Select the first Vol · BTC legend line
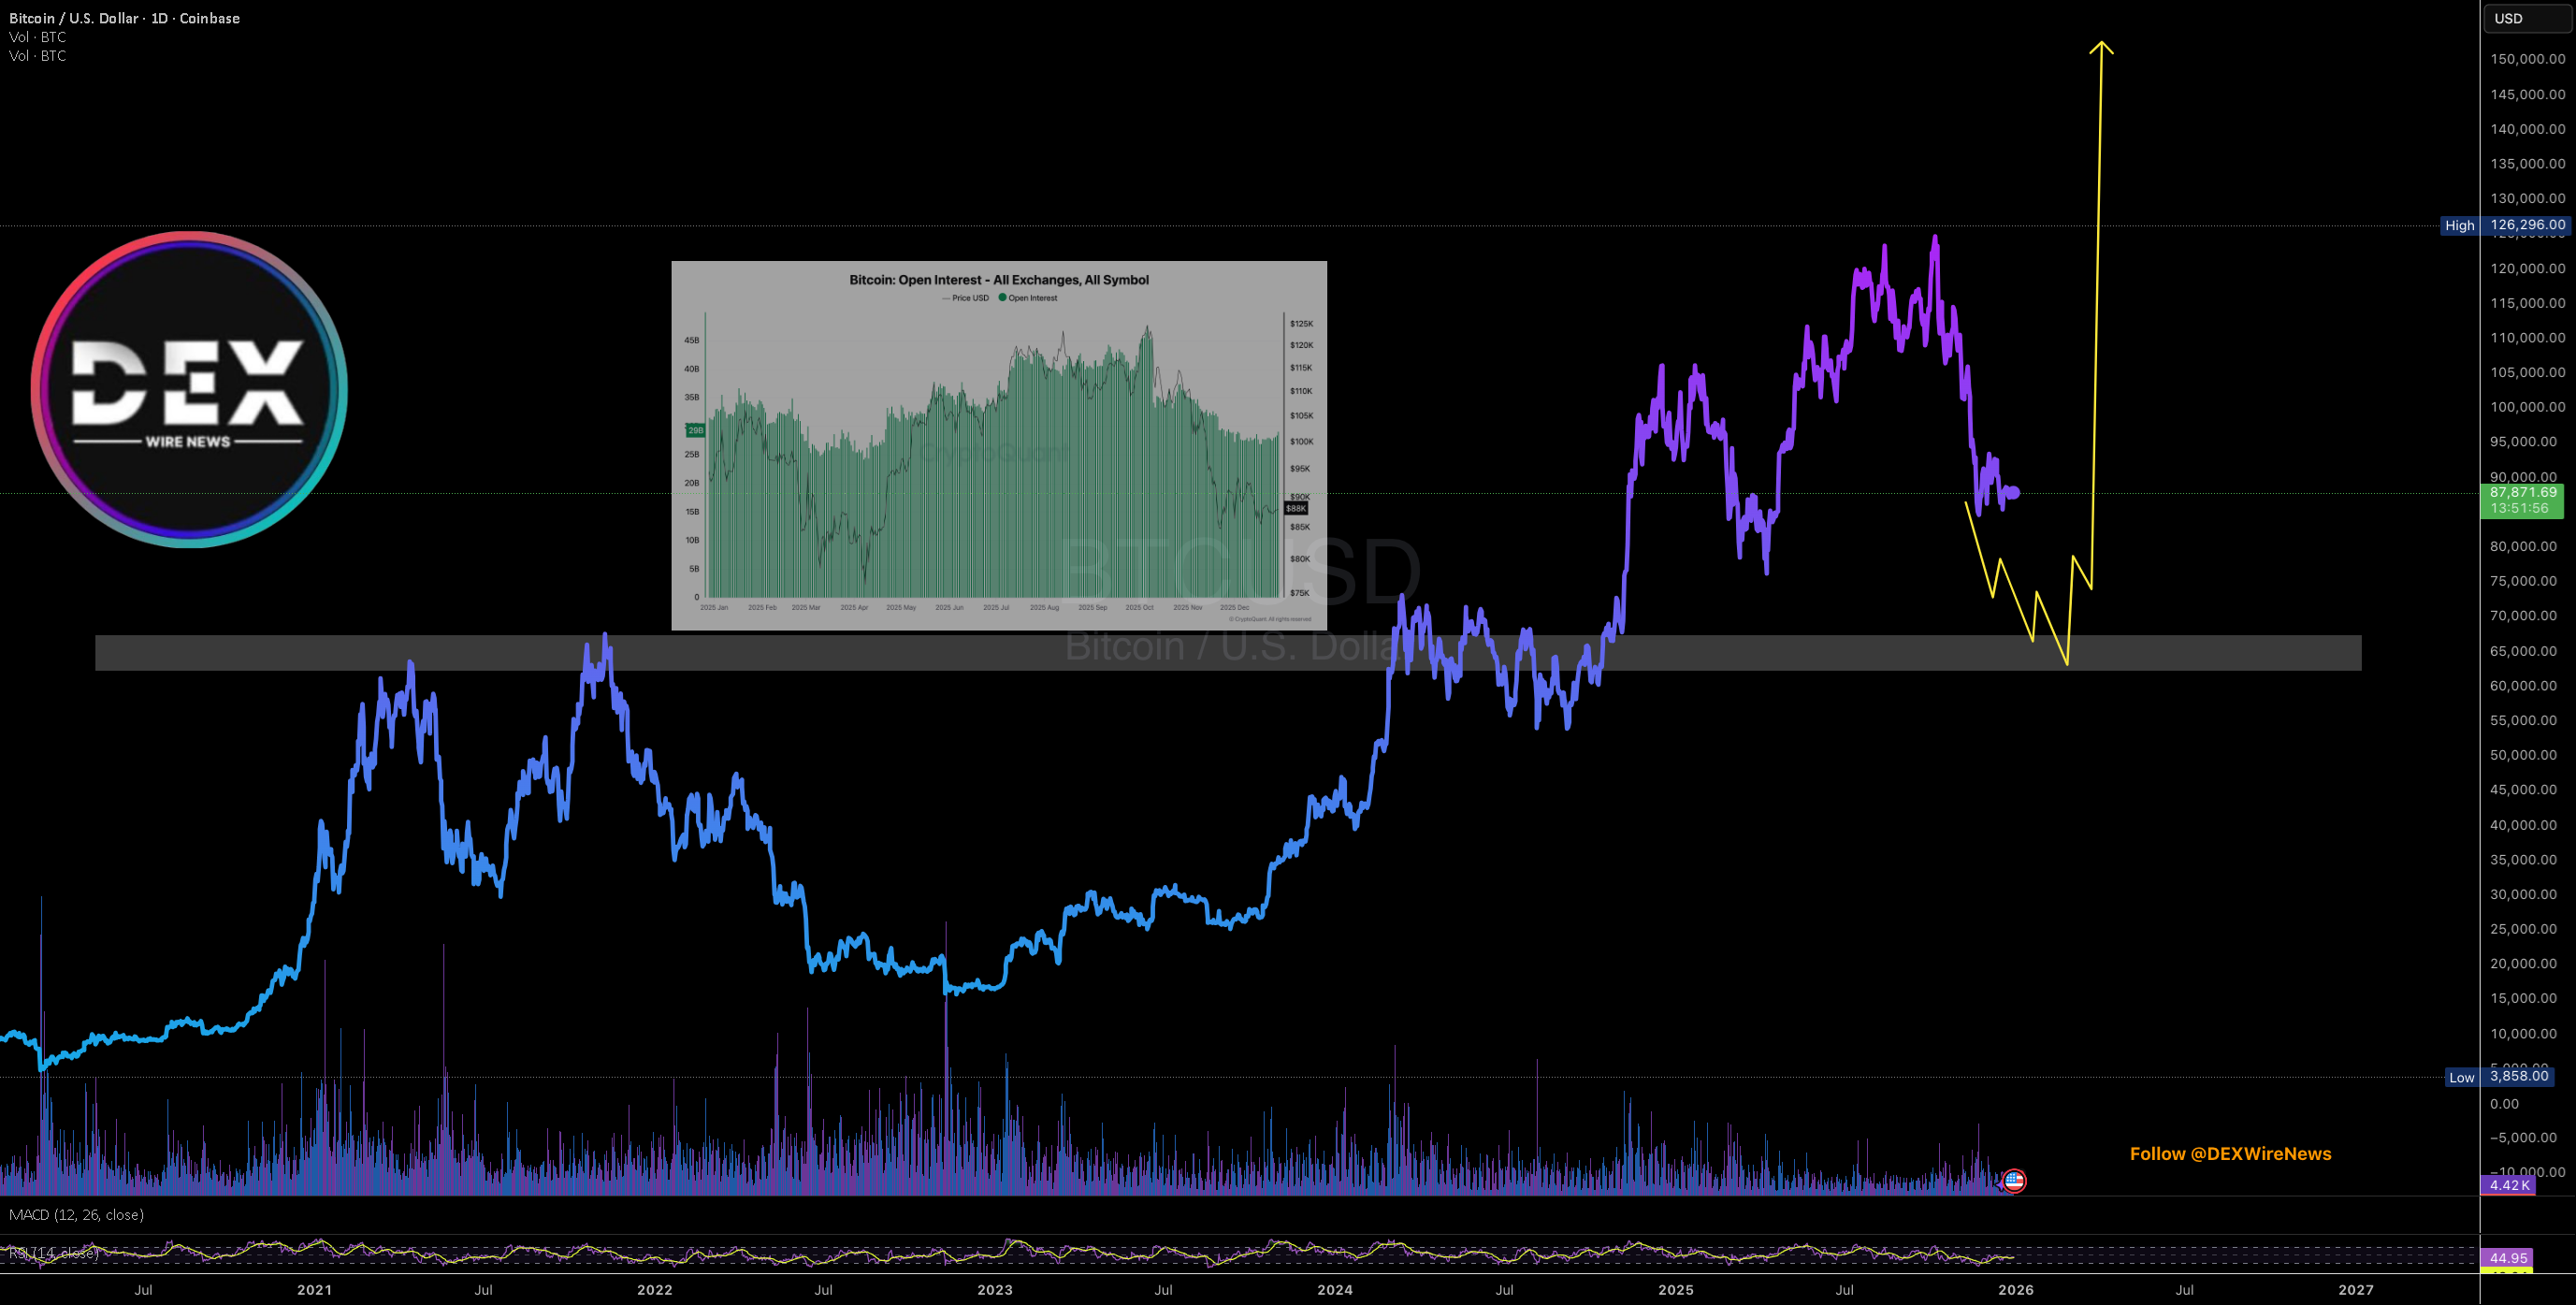The image size is (2576, 1305). pyautogui.click(x=38, y=37)
